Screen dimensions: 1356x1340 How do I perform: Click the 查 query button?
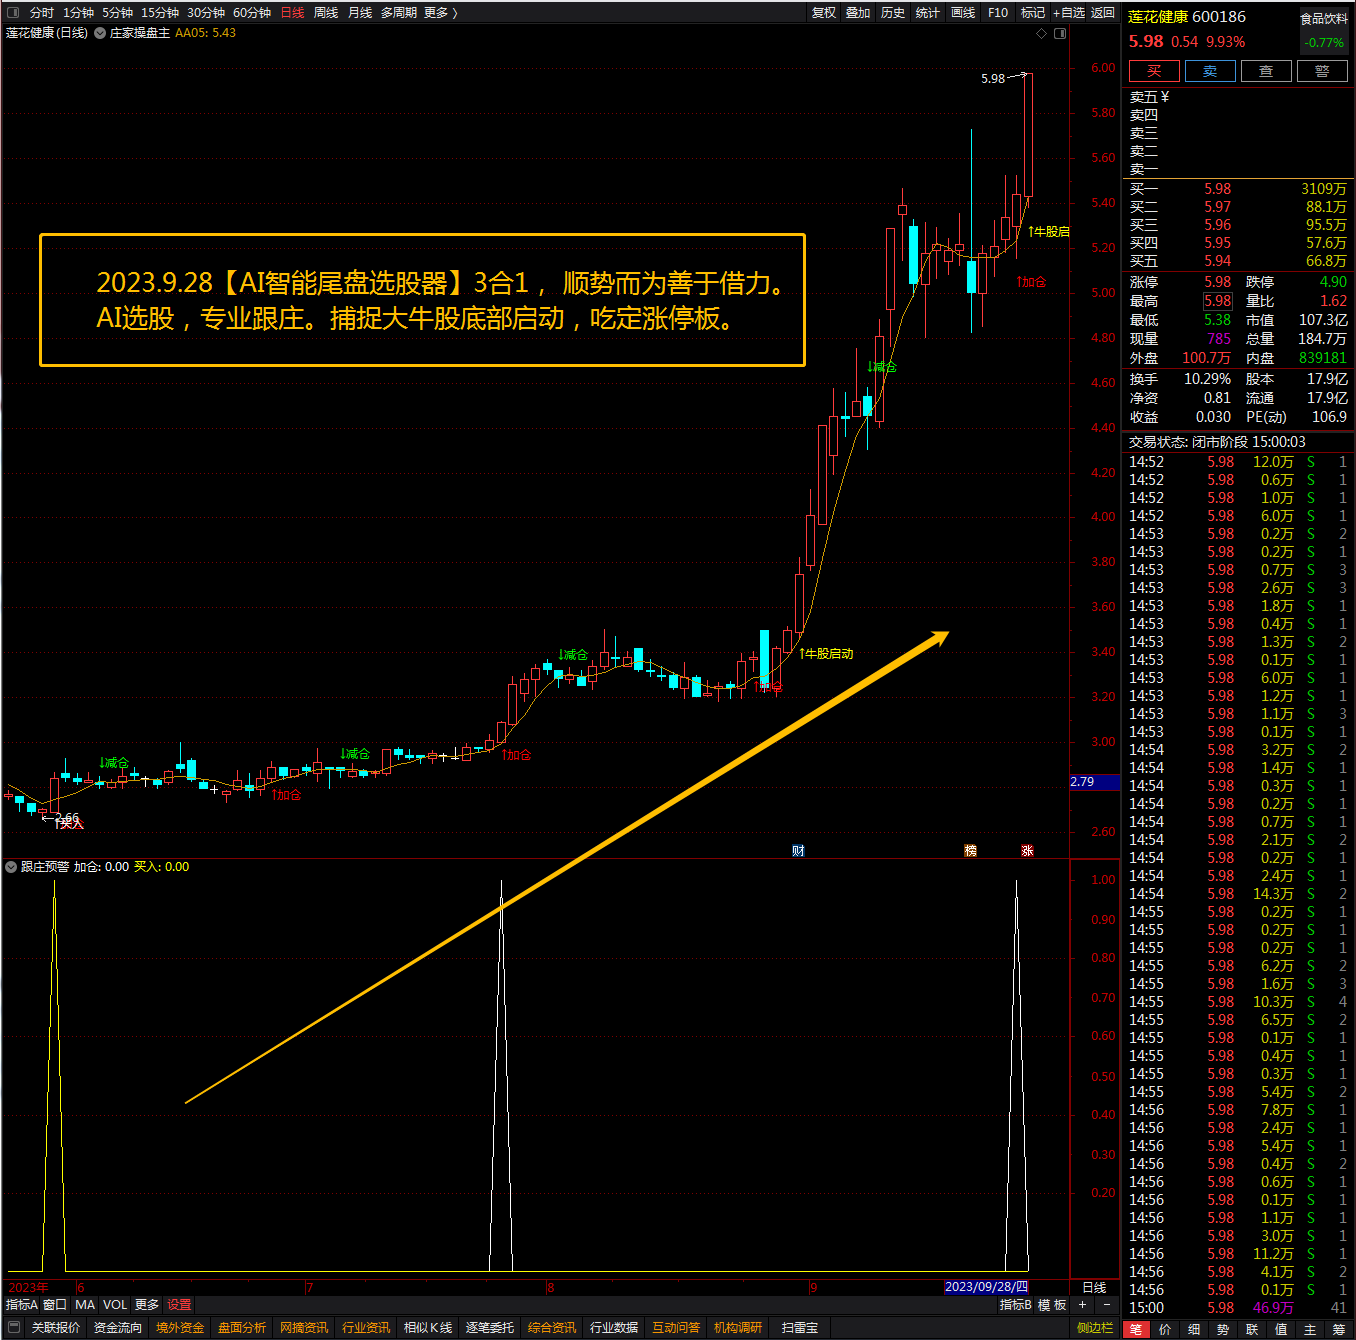pyautogui.click(x=1266, y=71)
